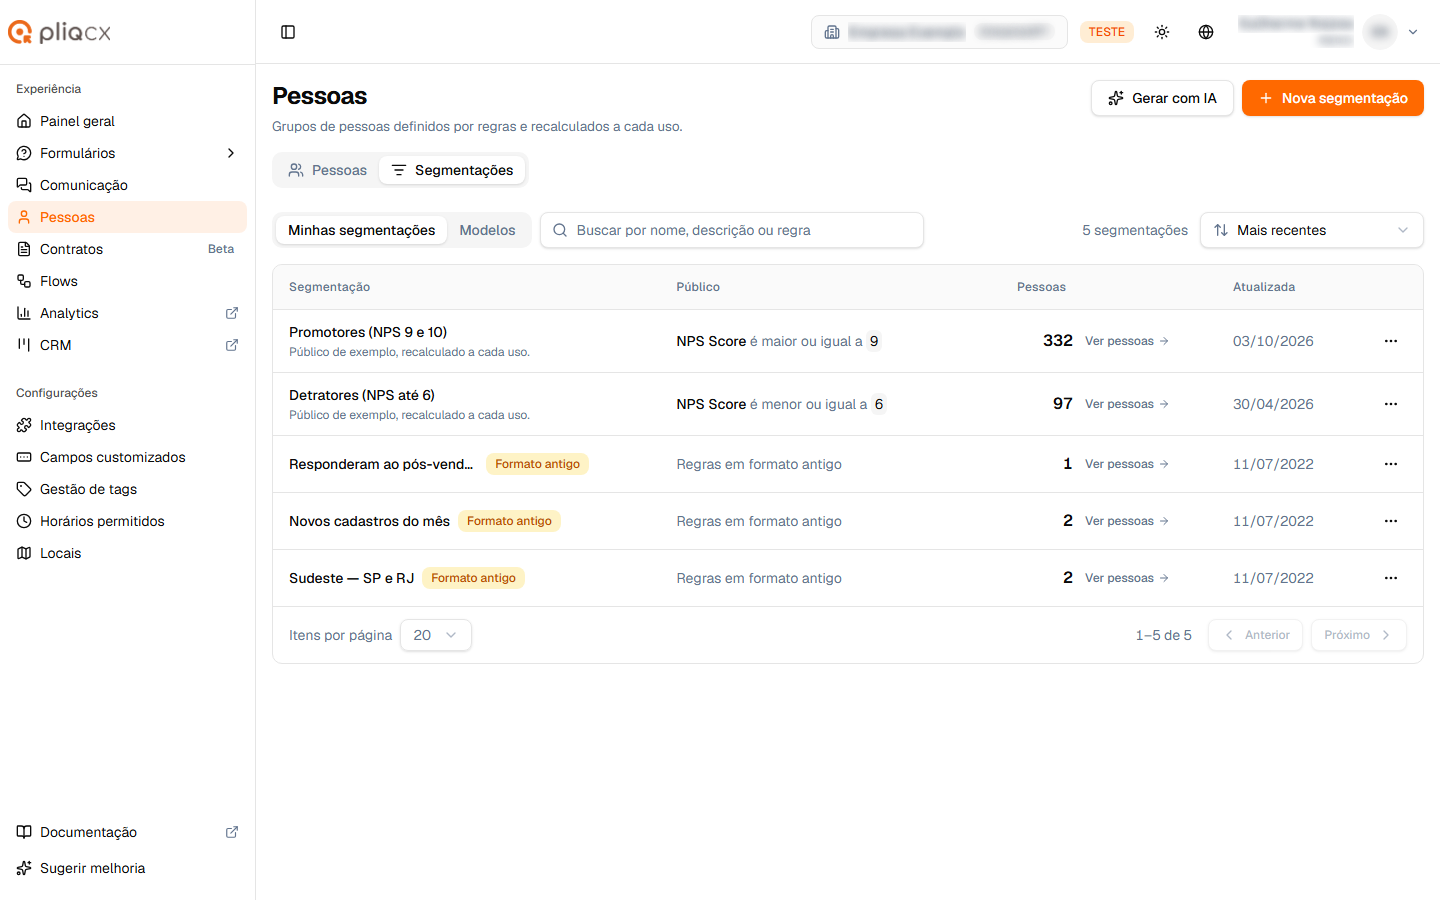The width and height of the screenshot is (1440, 900).
Task: Open Flows in sidebar
Action: [x=127, y=281]
